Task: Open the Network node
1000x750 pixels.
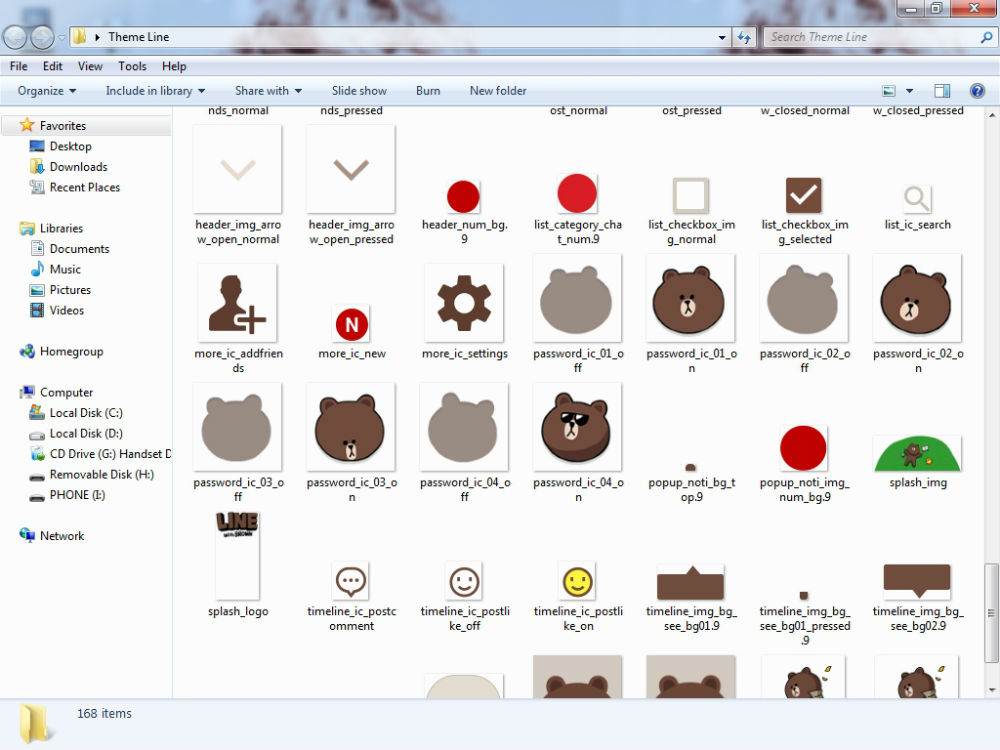Action: 52,536
